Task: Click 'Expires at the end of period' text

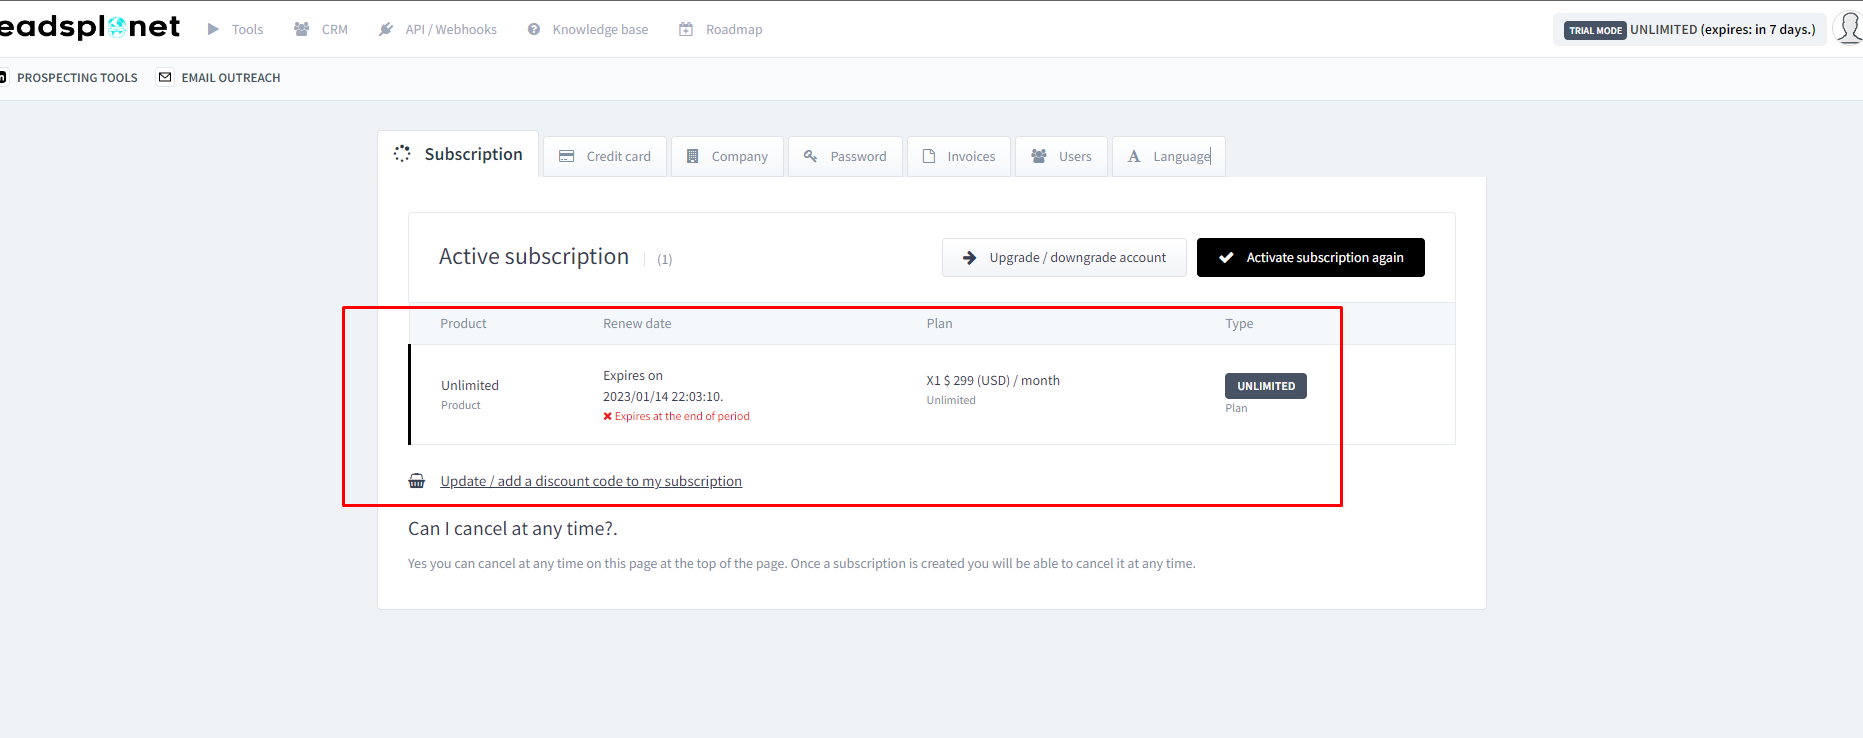Action: [x=682, y=416]
